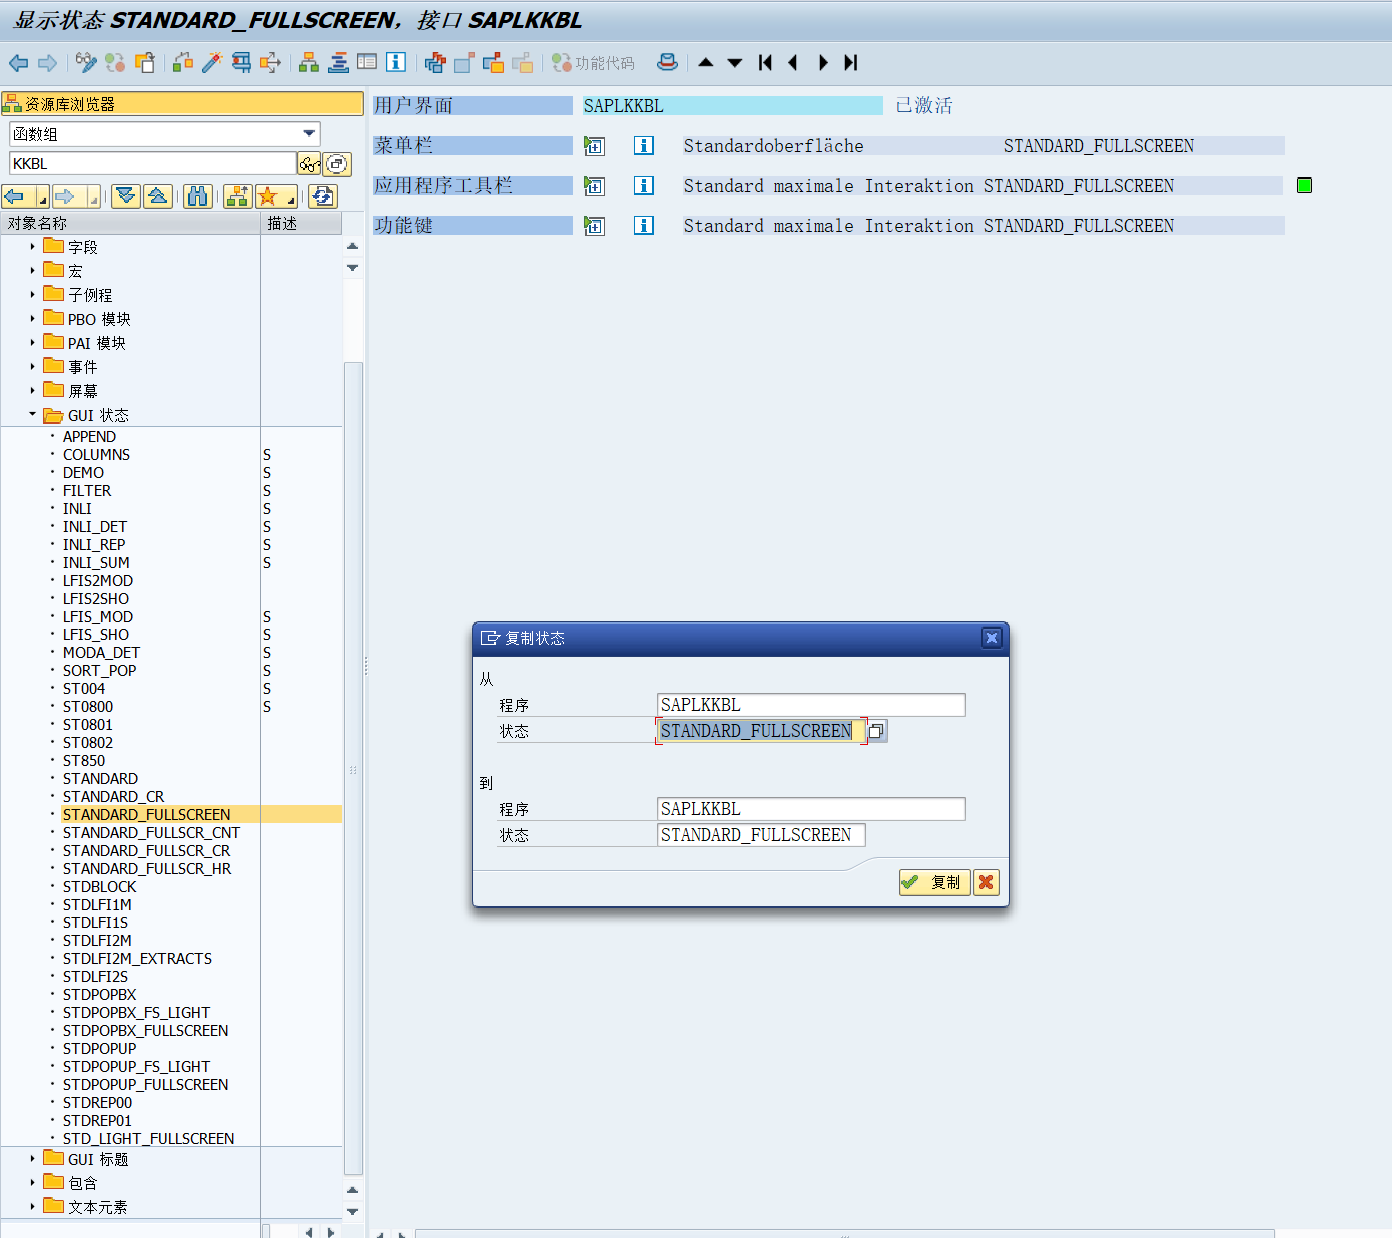
Task: Click the superordinate object hierarchy icon
Action: pyautogui.click(x=237, y=196)
